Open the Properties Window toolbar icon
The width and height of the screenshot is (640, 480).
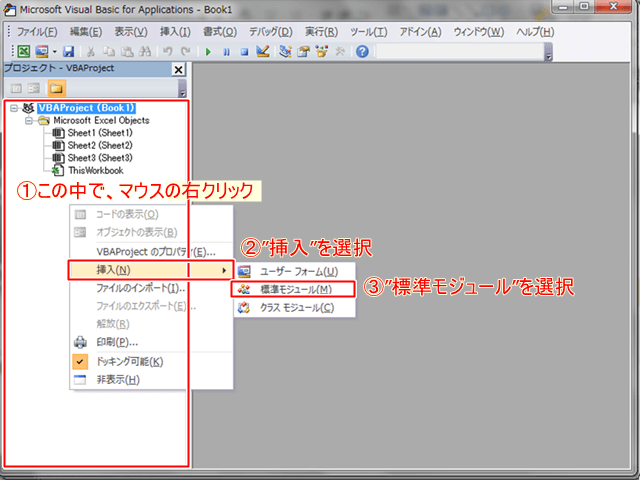pyautogui.click(x=303, y=51)
